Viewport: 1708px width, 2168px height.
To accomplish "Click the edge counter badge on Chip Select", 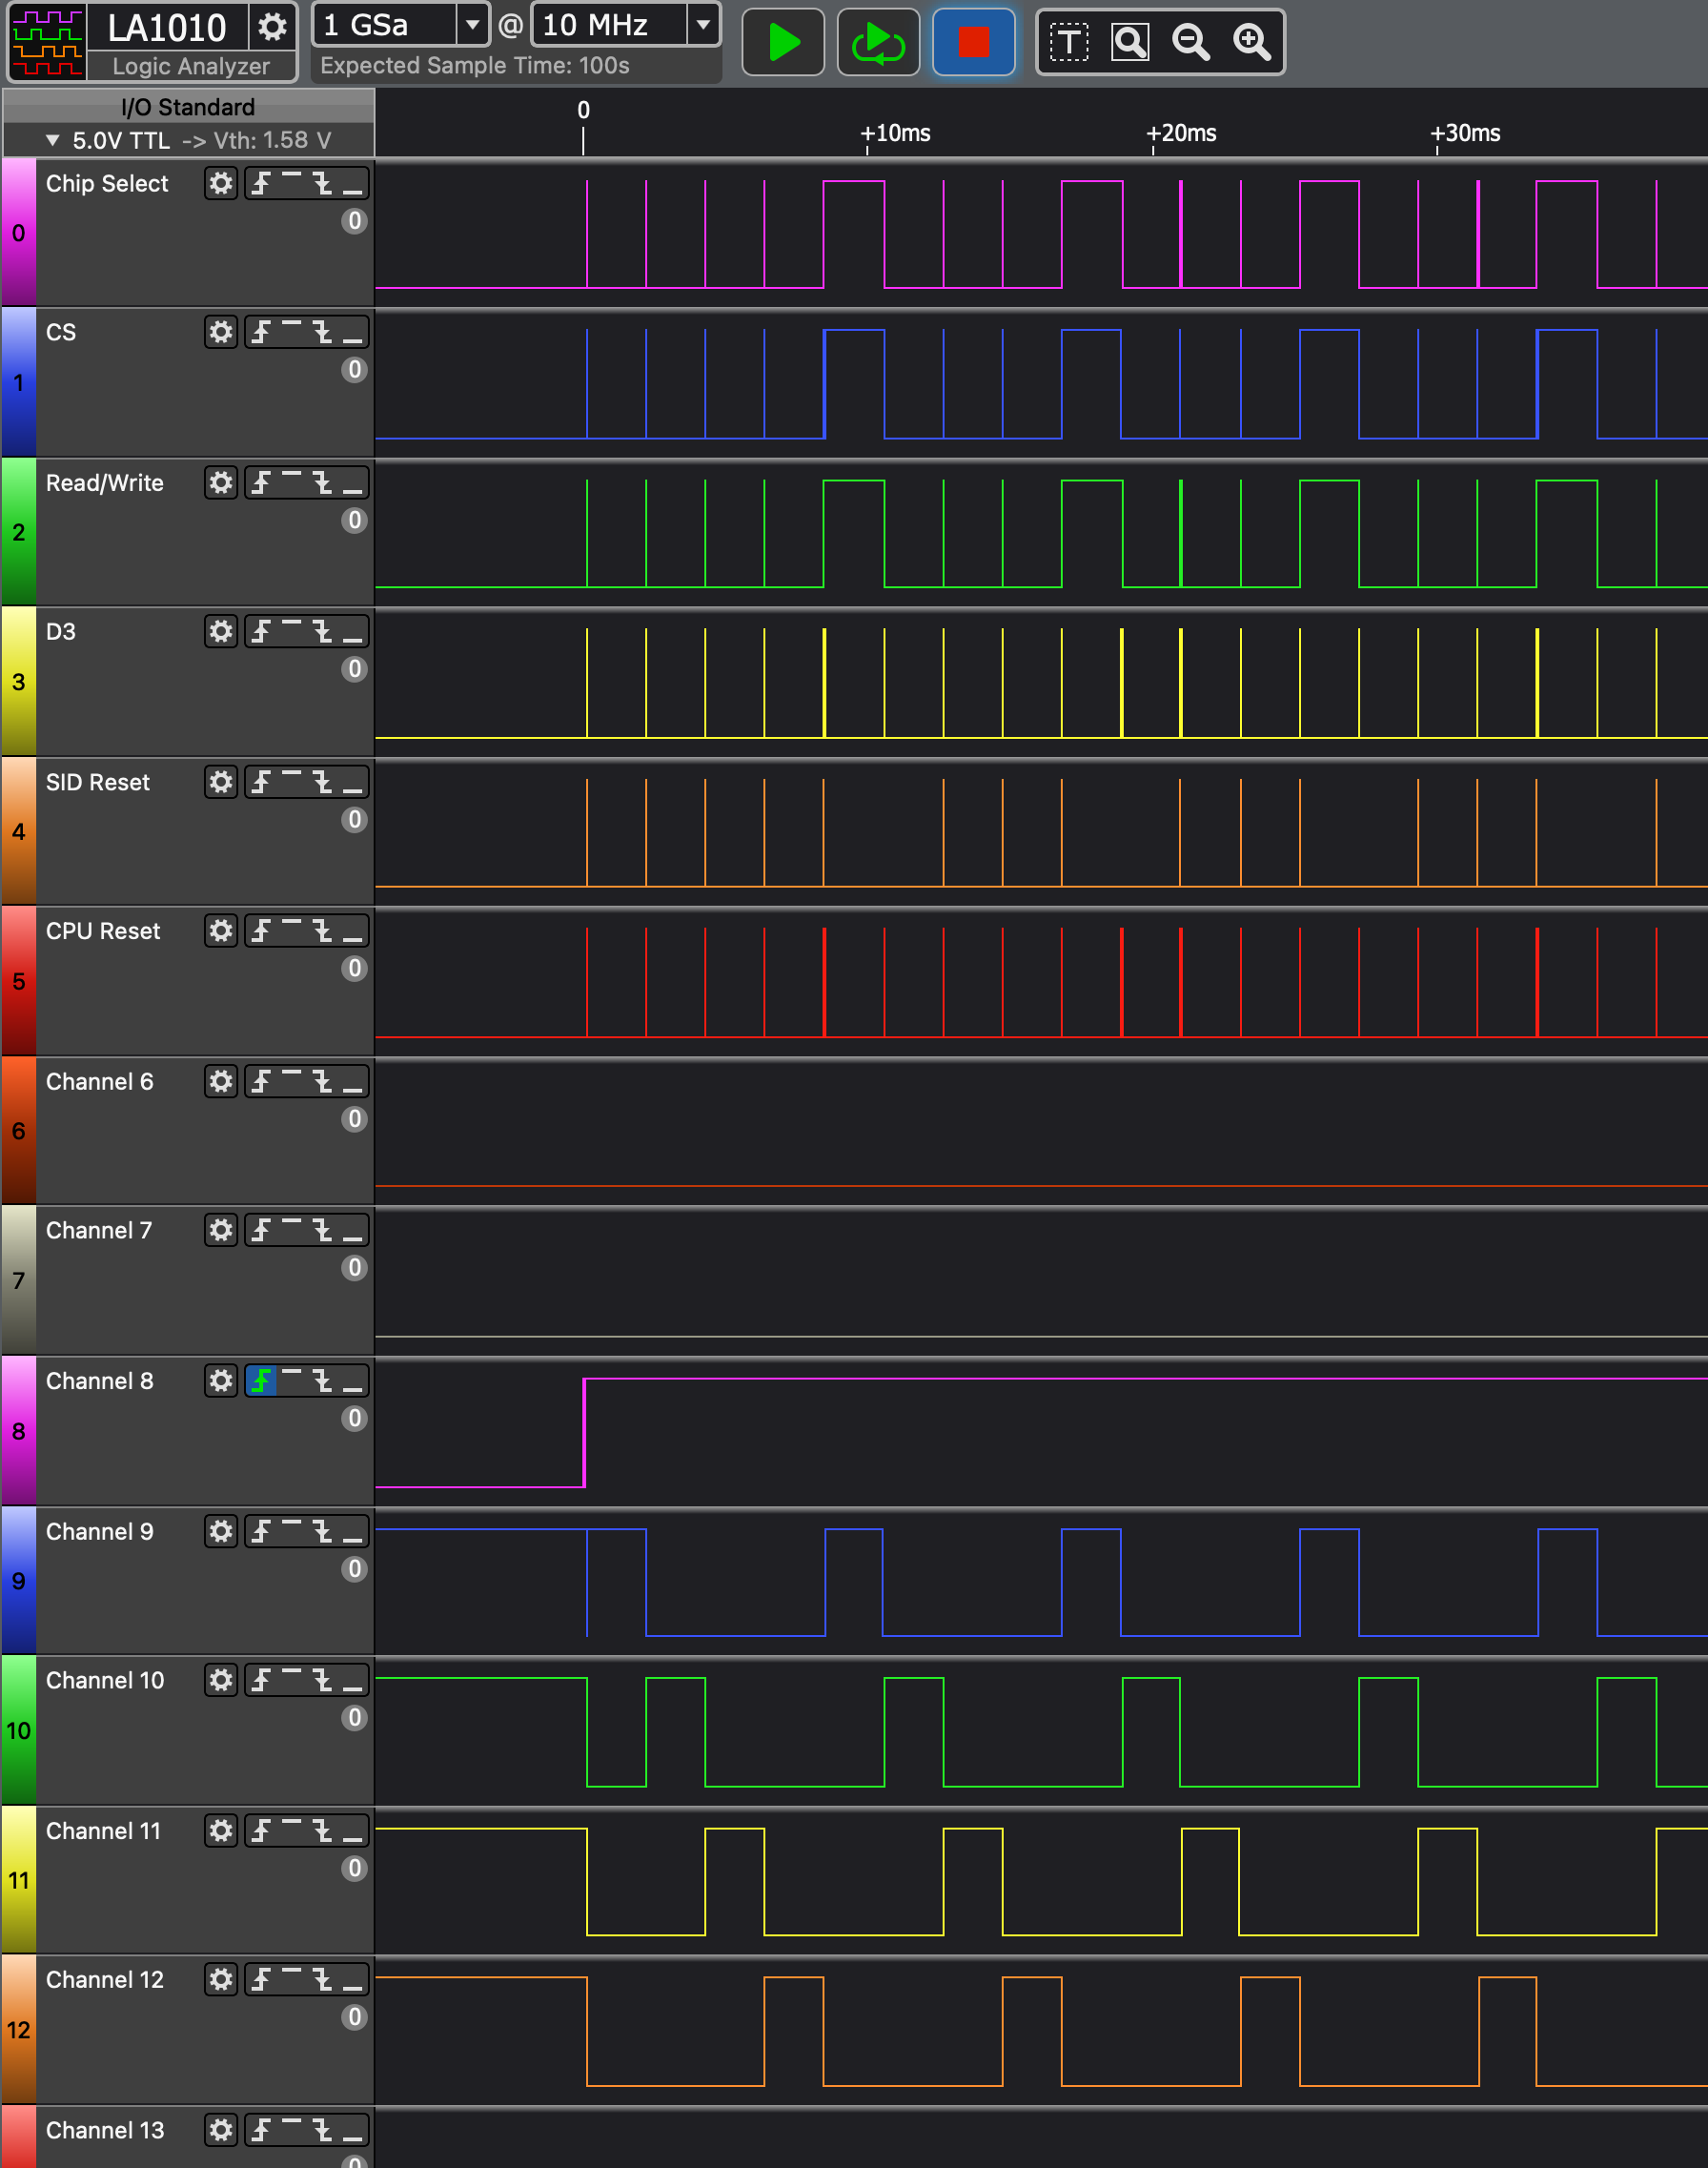I will [x=354, y=221].
